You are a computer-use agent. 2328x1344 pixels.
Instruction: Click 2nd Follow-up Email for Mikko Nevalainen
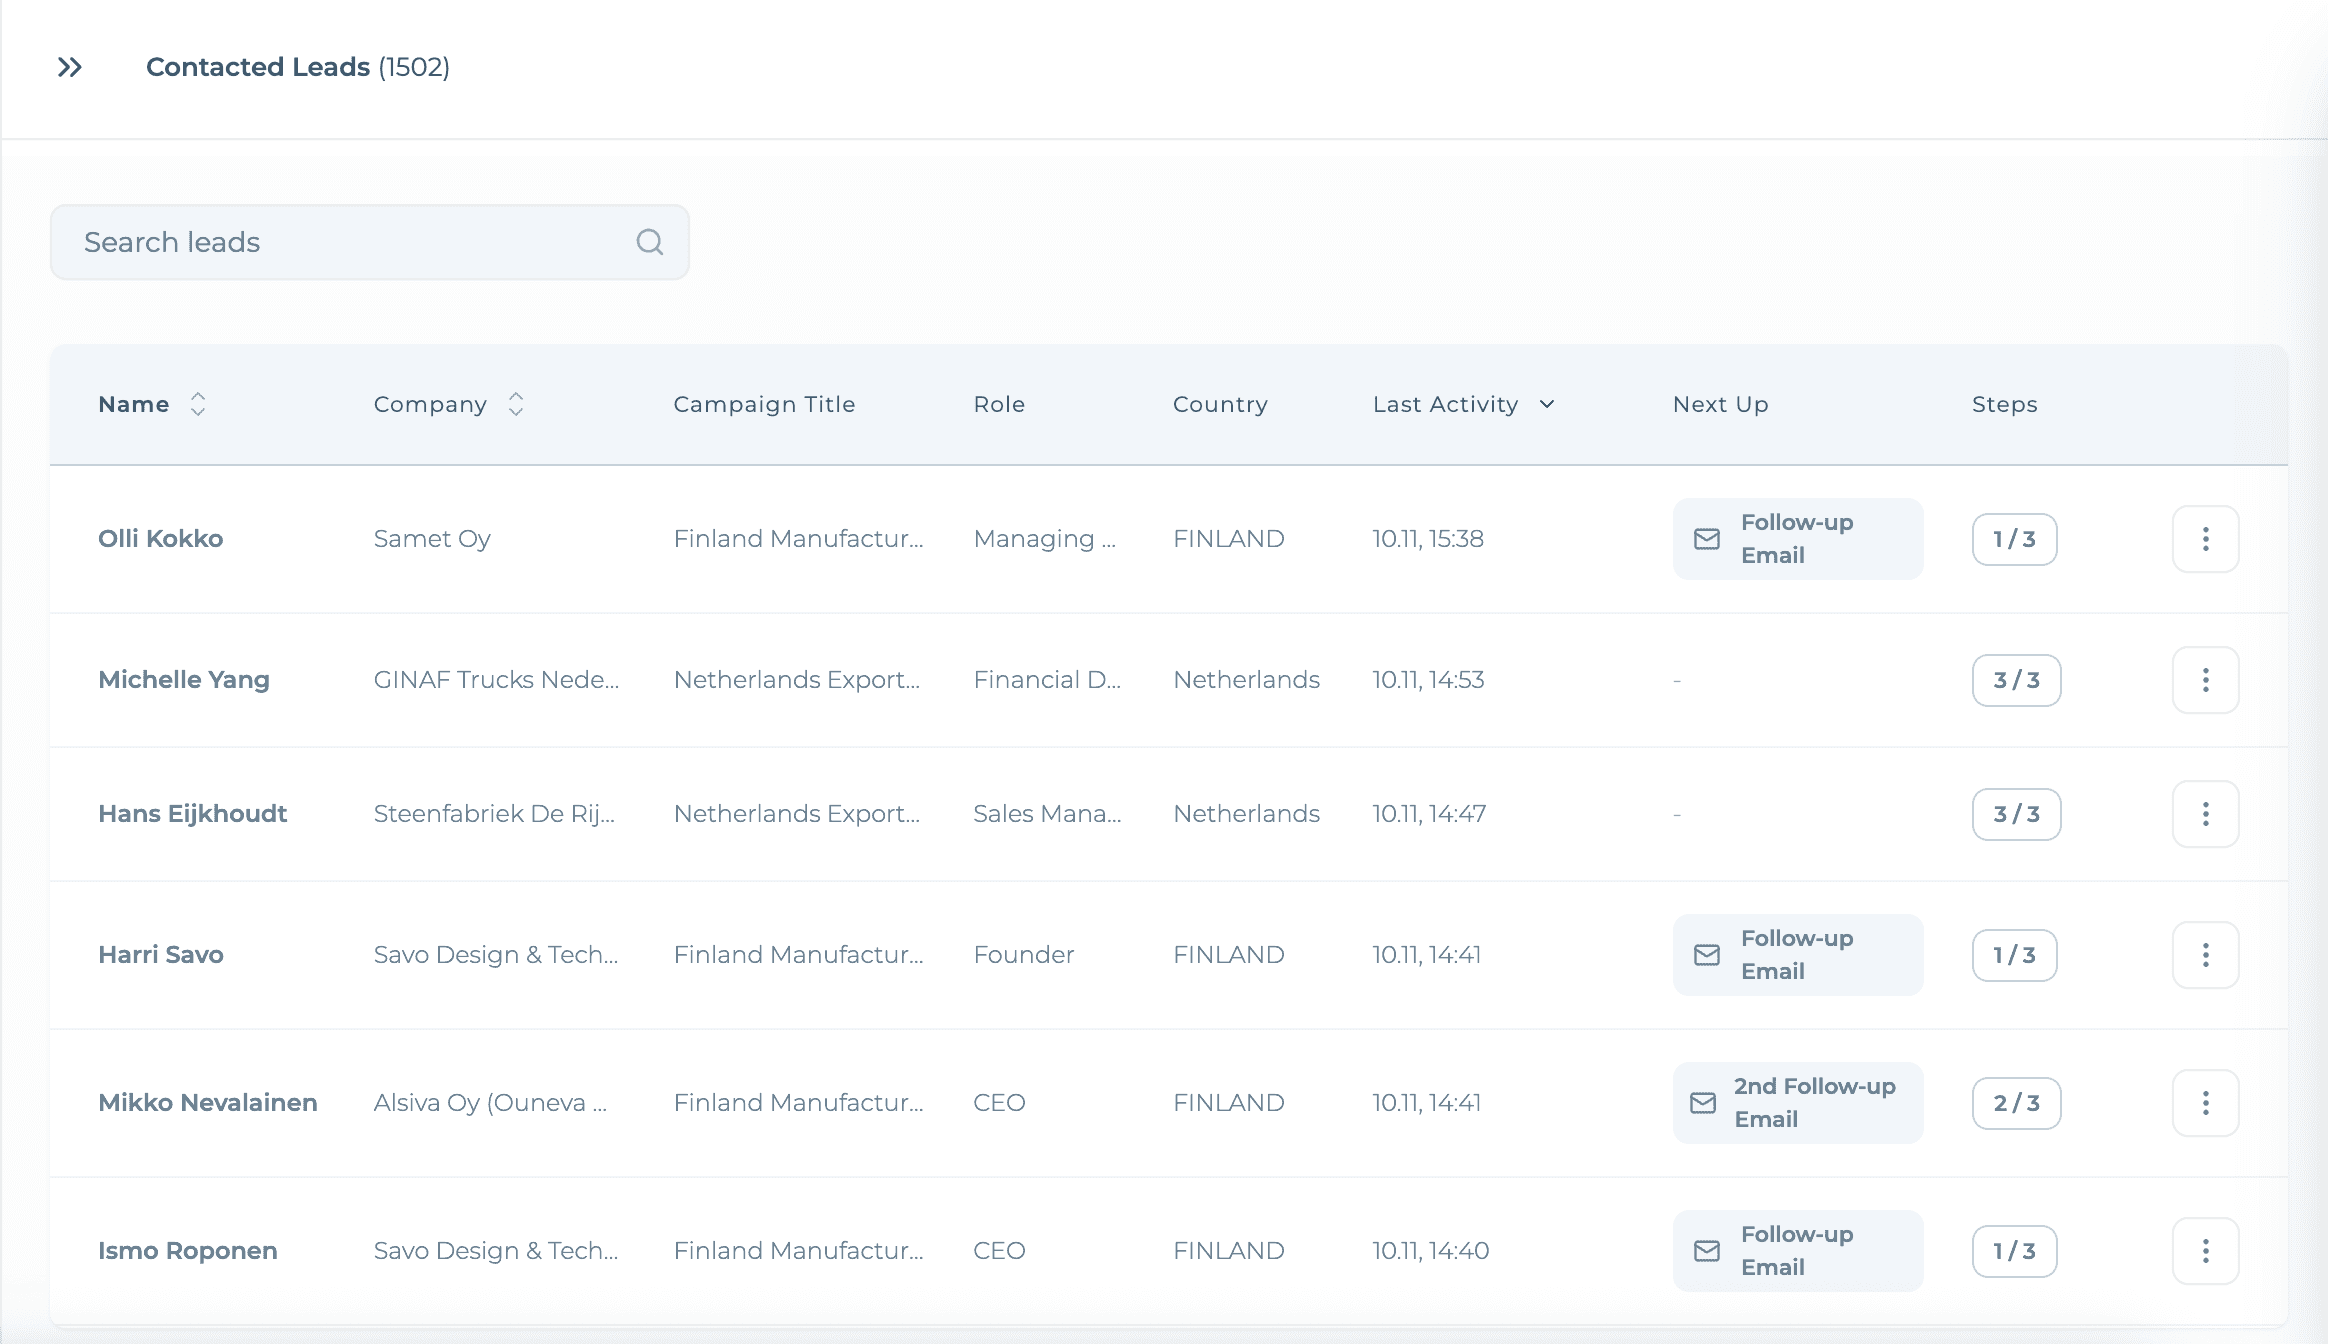[x=1798, y=1103]
